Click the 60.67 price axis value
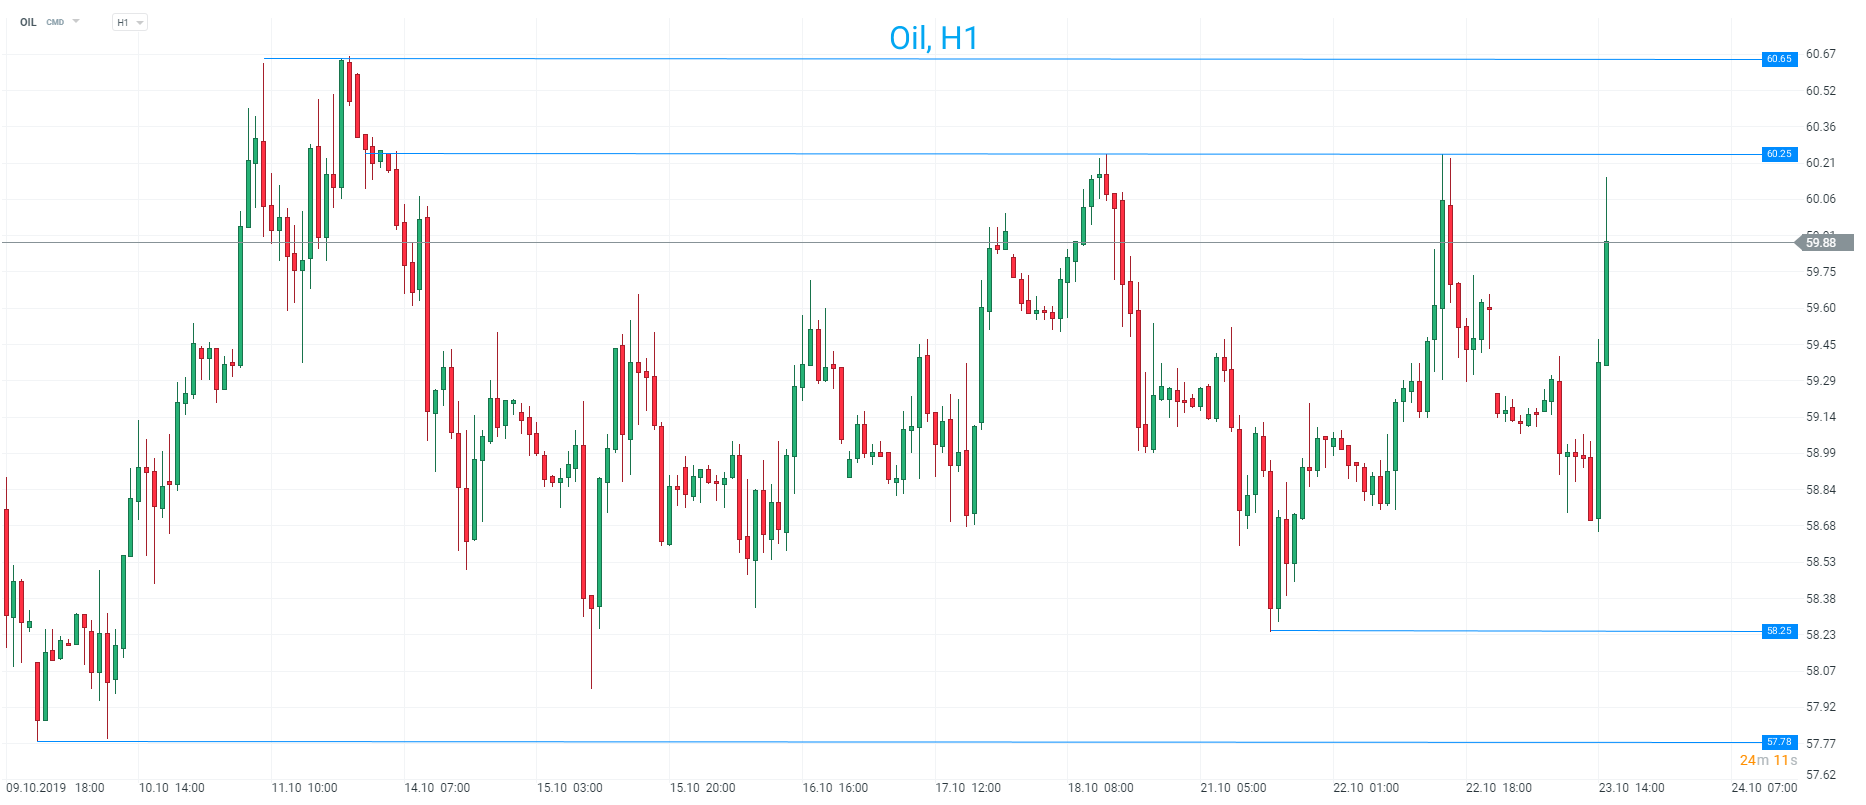The height and width of the screenshot is (805, 1866). (x=1820, y=54)
